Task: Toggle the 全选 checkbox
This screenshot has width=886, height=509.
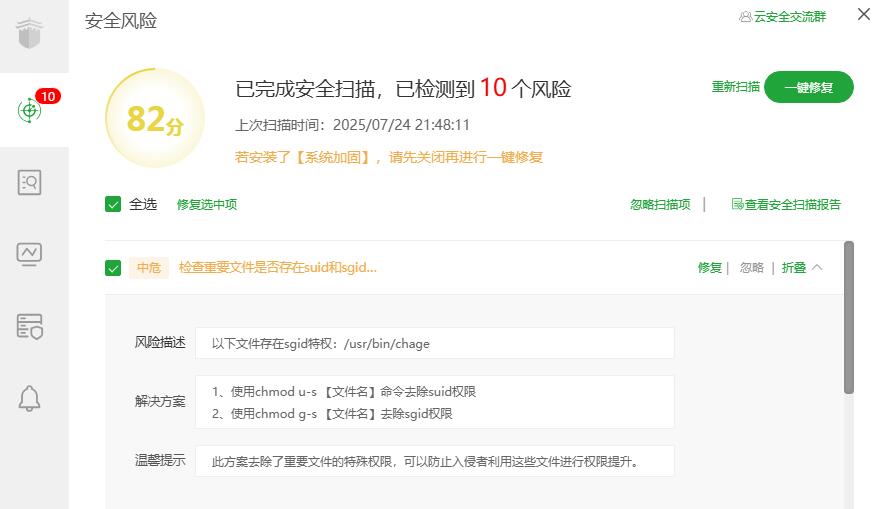Action: (113, 204)
